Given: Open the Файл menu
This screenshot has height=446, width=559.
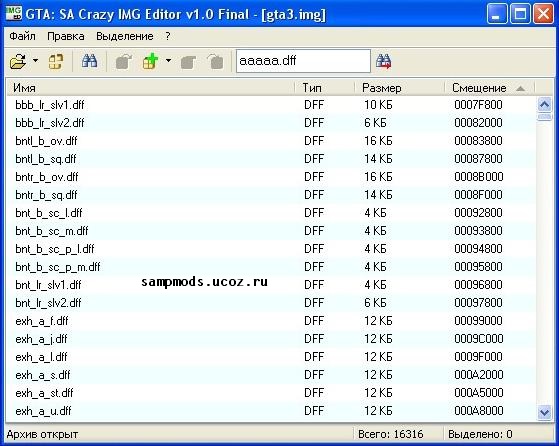Looking at the screenshot, I should tap(22, 36).
